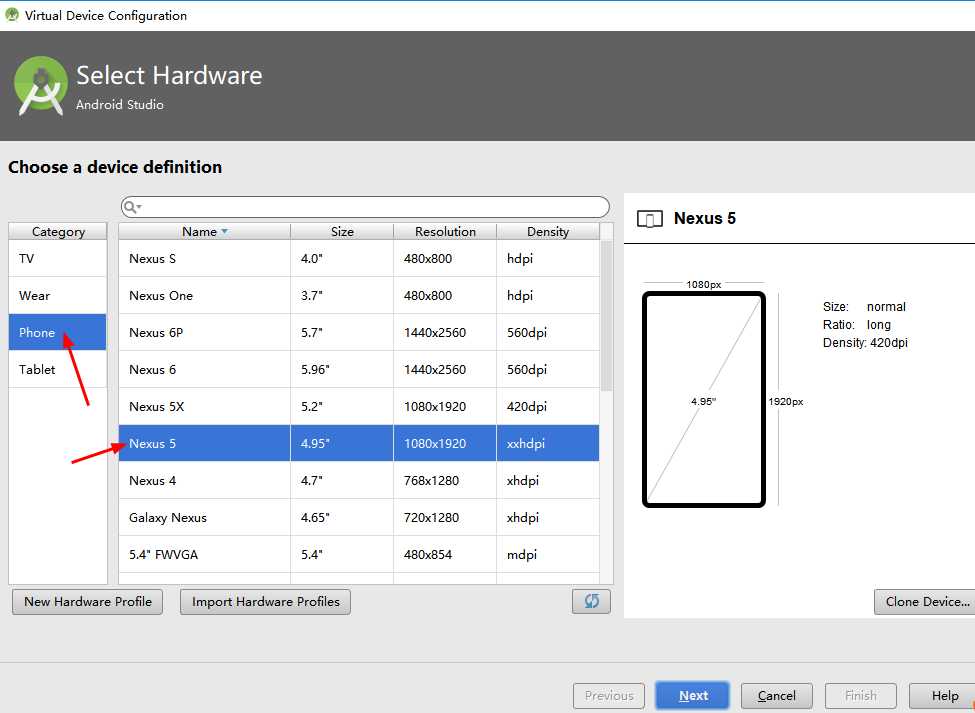This screenshot has height=713, width=975.
Task: Click the Help button
Action: click(x=942, y=696)
